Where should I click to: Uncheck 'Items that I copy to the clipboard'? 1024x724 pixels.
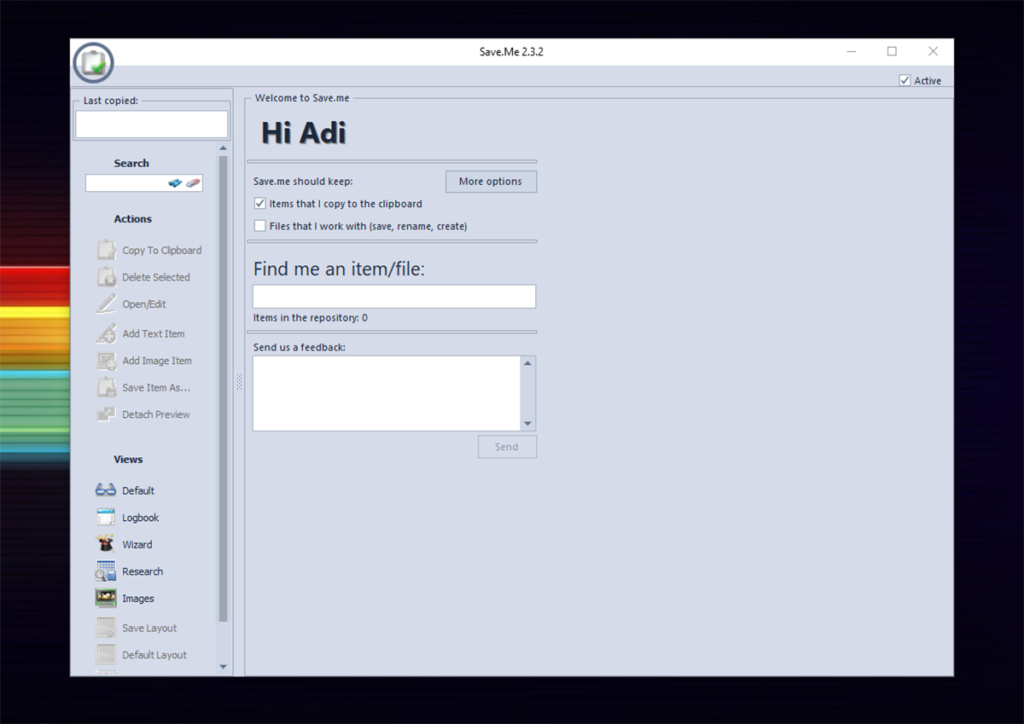[x=259, y=203]
